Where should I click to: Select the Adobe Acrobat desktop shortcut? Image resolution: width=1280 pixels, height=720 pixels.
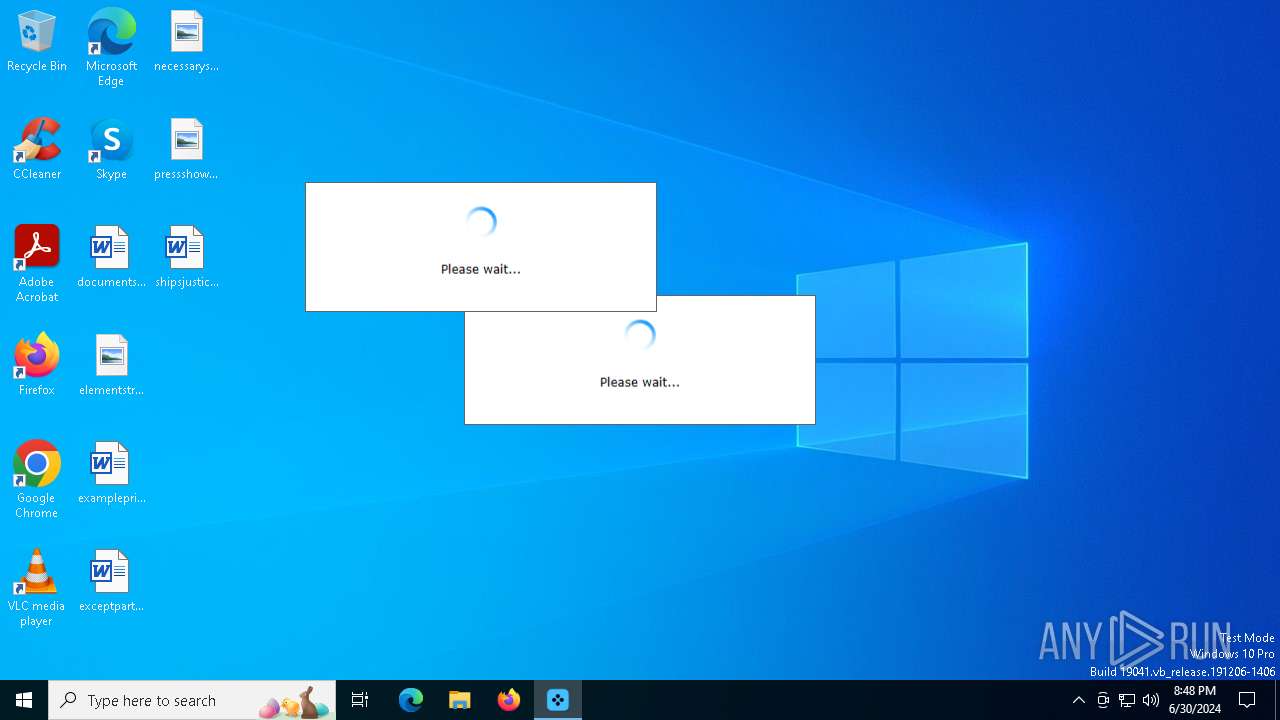[x=37, y=264]
